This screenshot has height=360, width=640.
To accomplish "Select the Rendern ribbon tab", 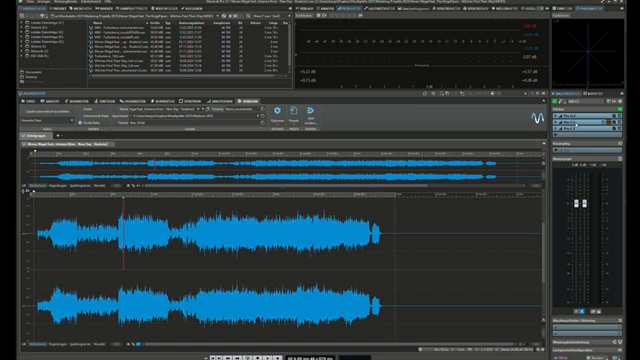I will (248, 101).
